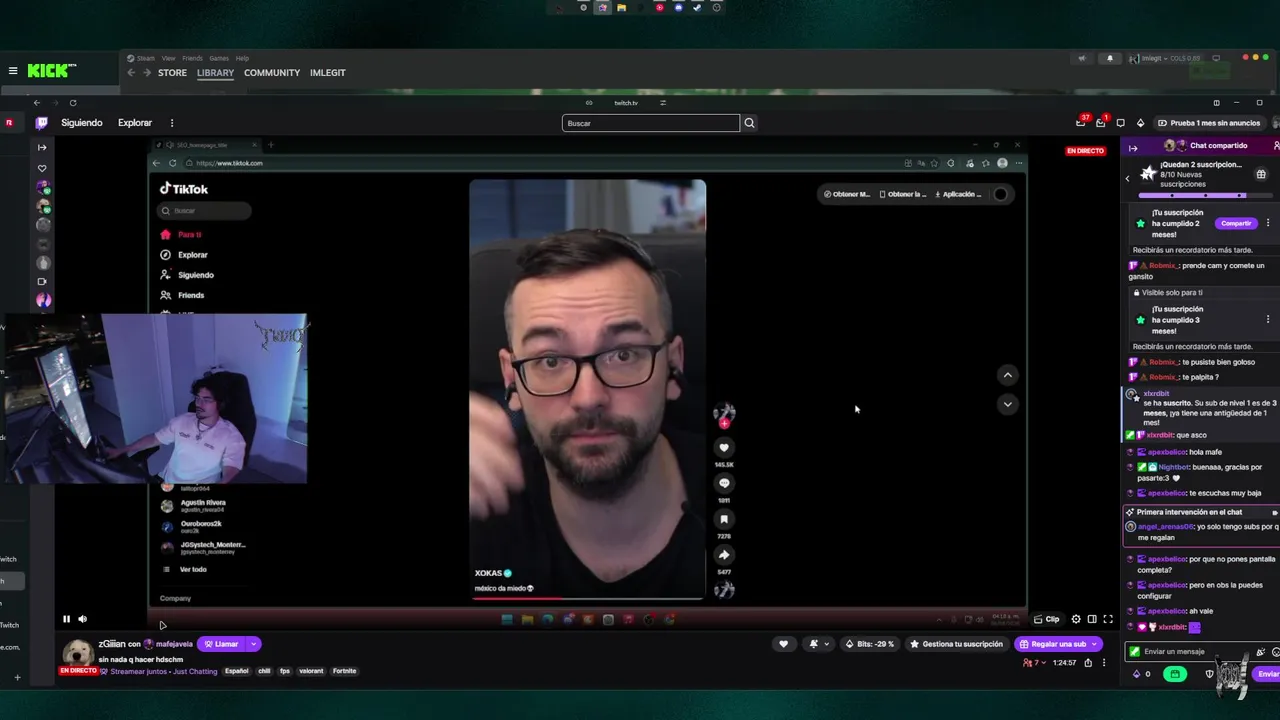Image resolution: width=1280 pixels, height=720 pixels.
Task: Open the STORE tab in Steam
Action: (x=172, y=73)
